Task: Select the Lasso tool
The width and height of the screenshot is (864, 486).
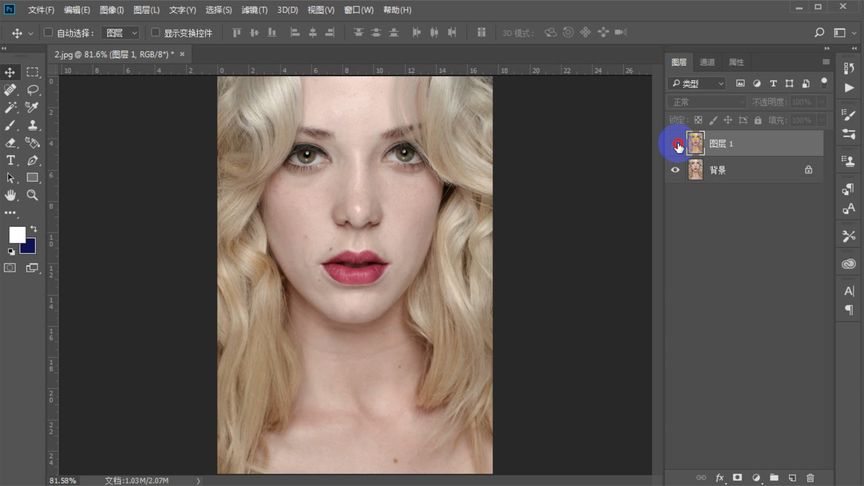Action: pos(32,90)
